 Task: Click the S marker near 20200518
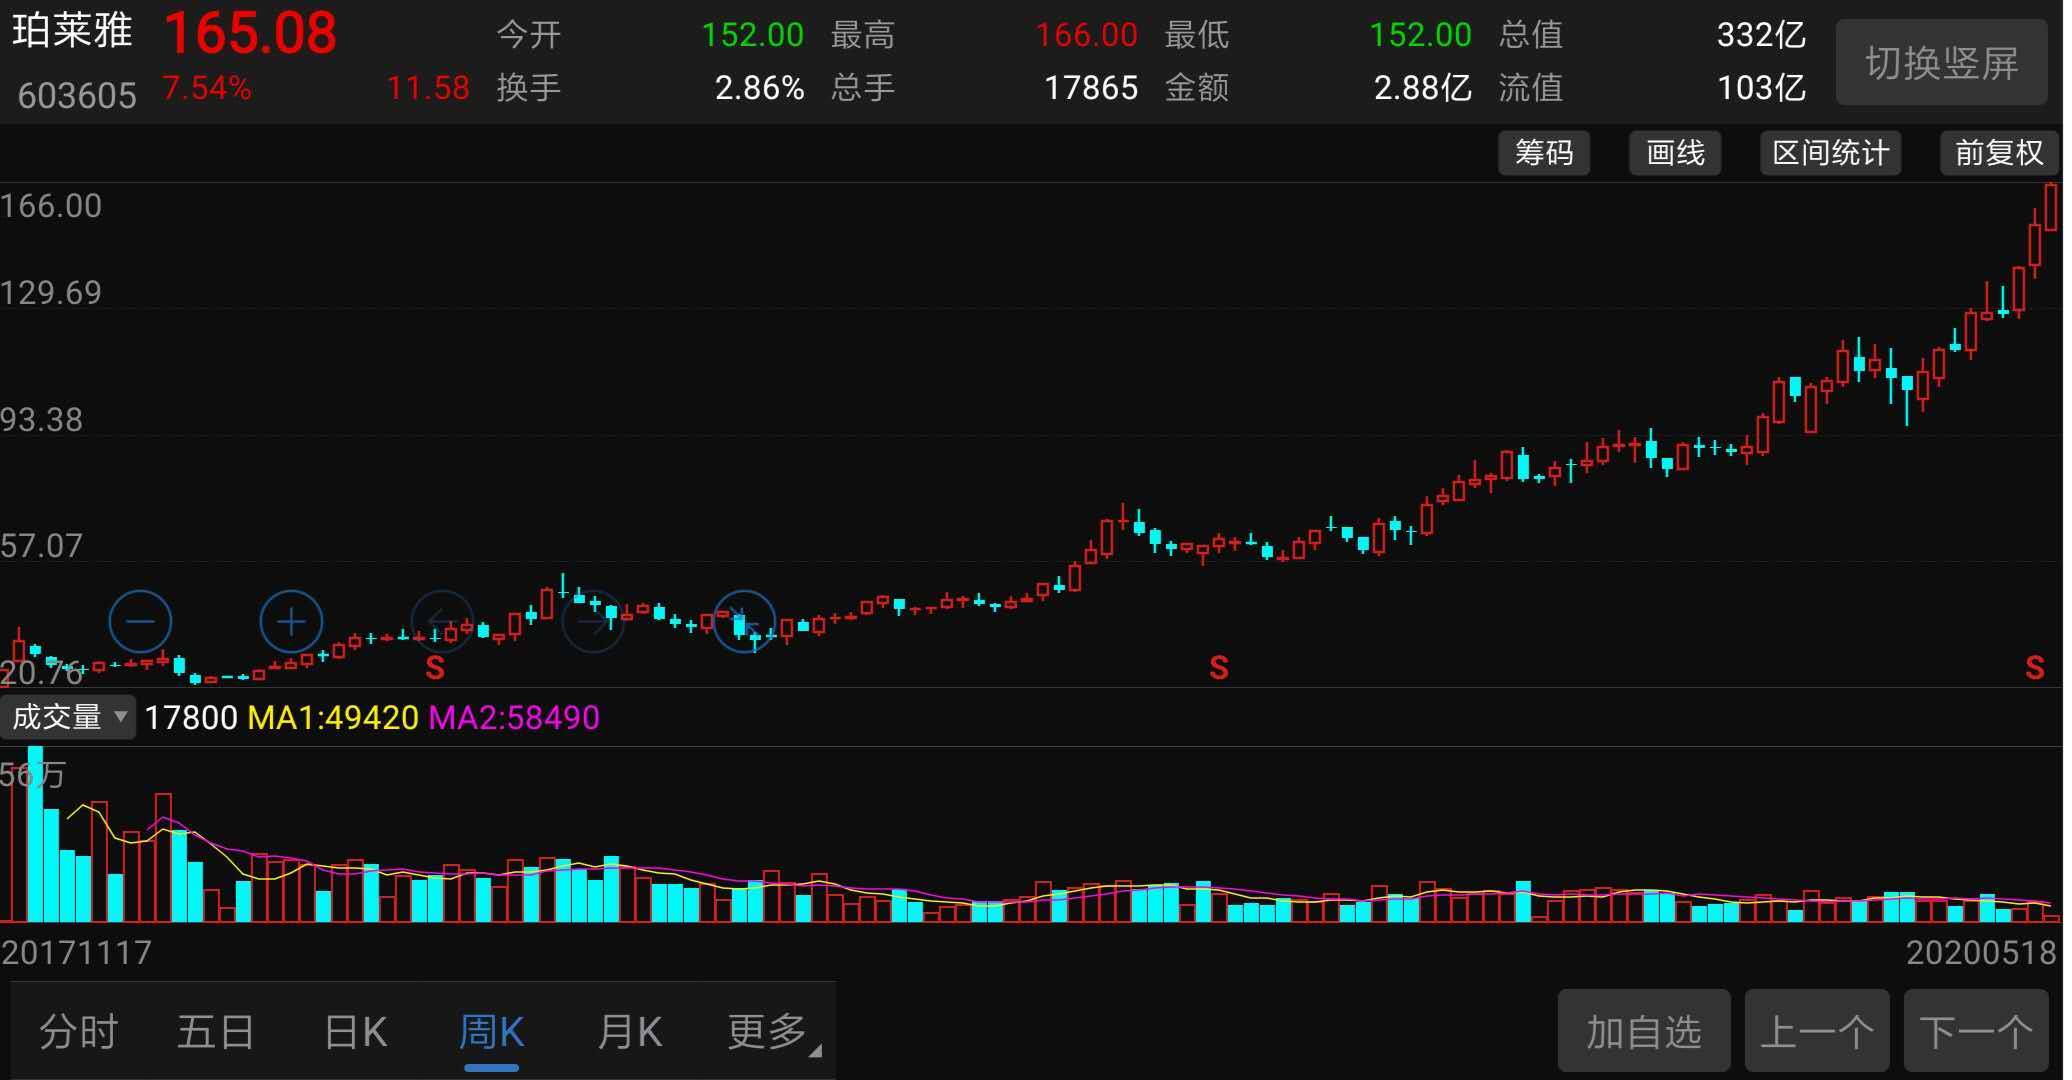(2035, 668)
